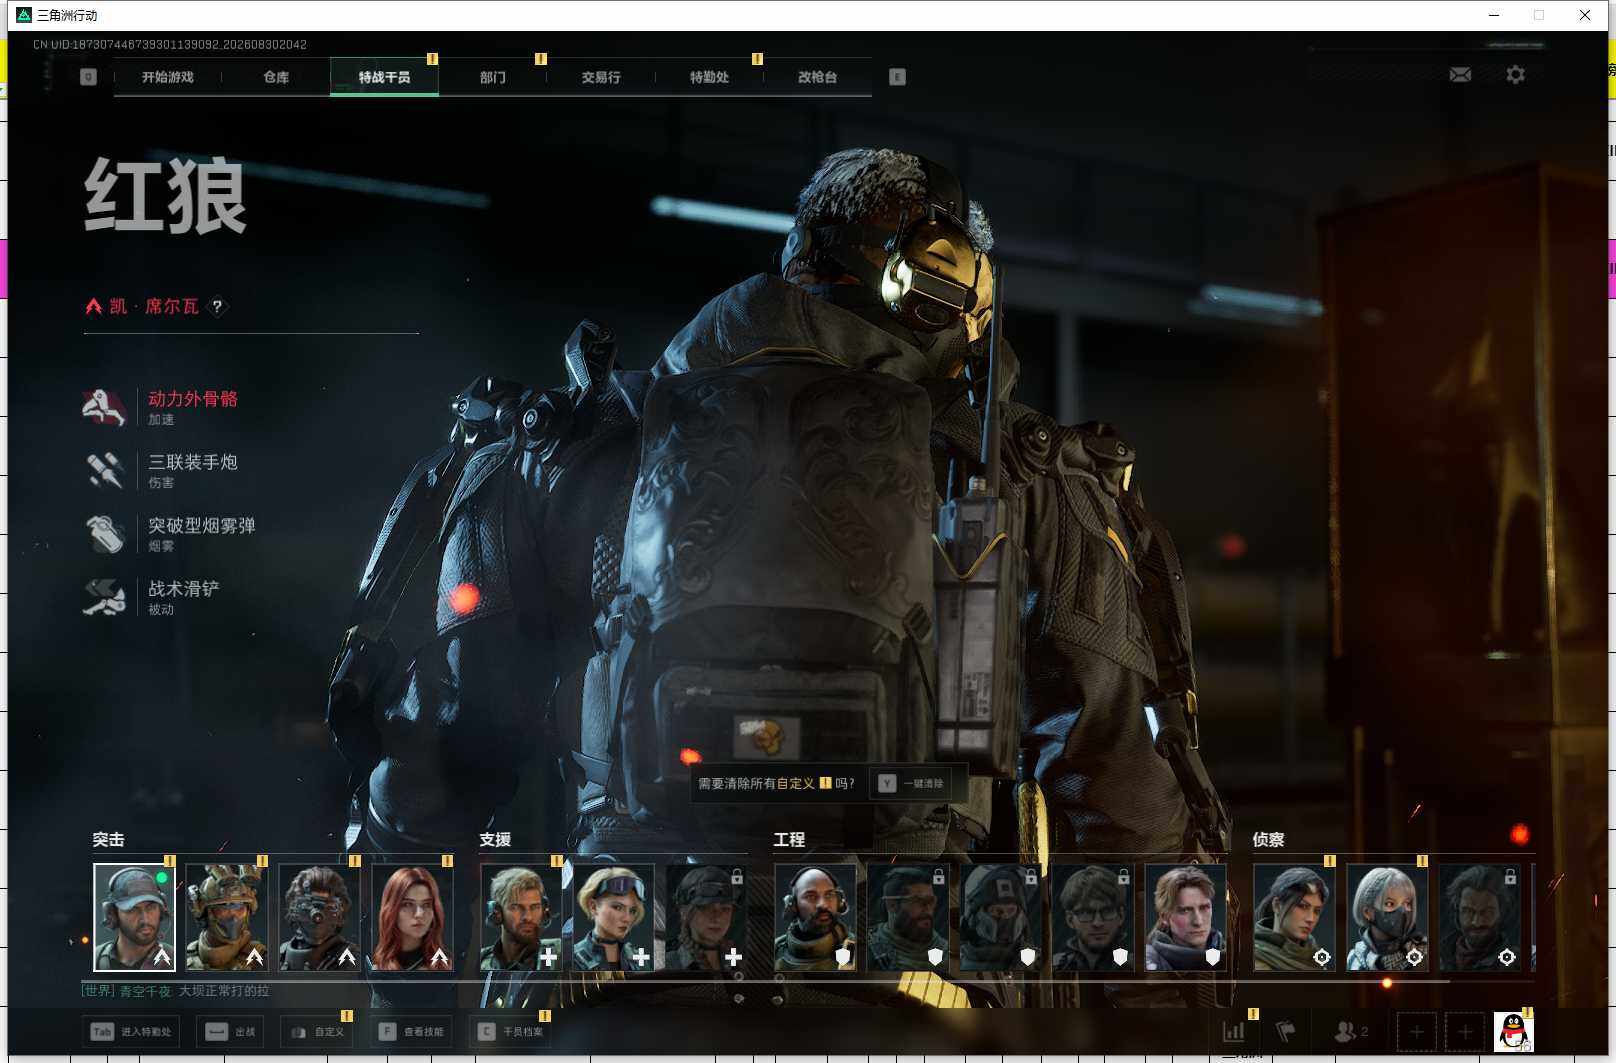Select the locked bearded engineer with sunglasses
Image resolution: width=1616 pixels, height=1063 pixels.
(x=908, y=917)
